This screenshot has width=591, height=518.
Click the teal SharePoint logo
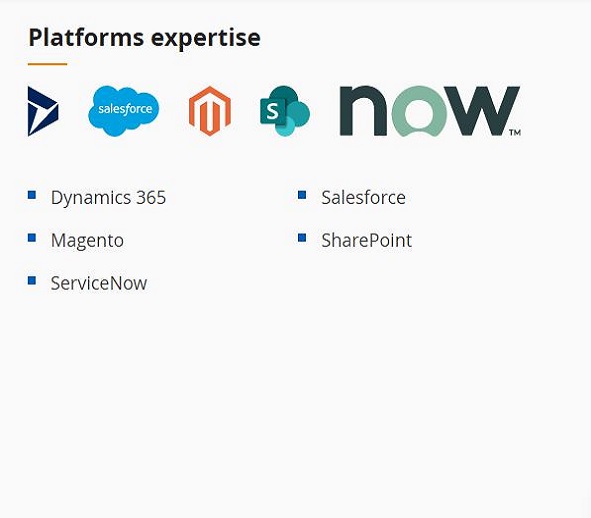tap(285, 111)
